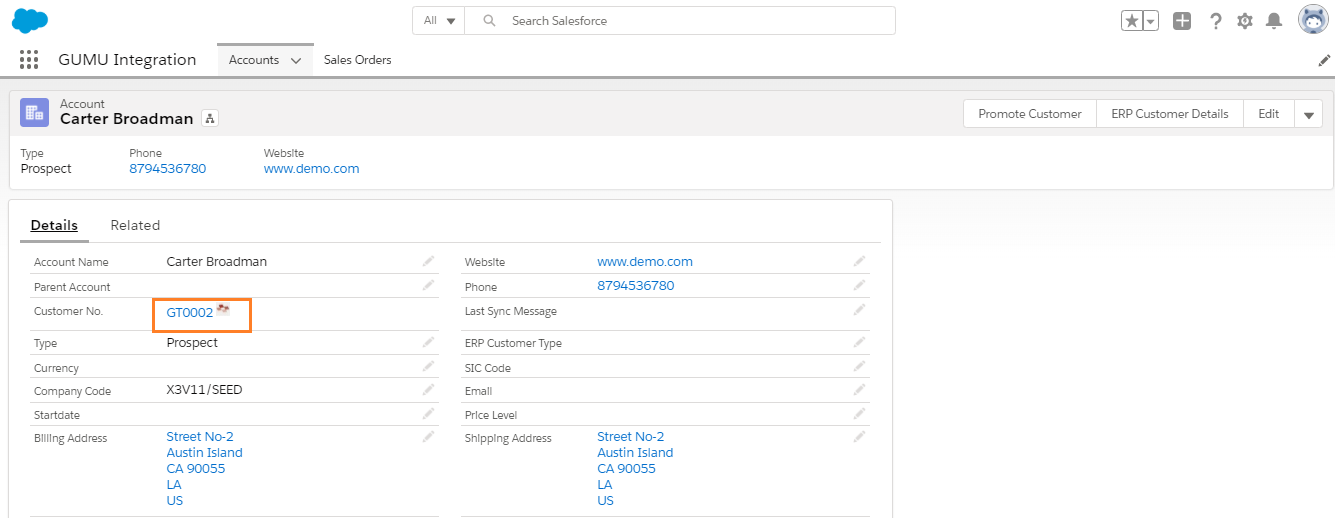Edit Billing Address pencil icon
Image resolution: width=1335 pixels, height=518 pixels.
tap(428, 437)
